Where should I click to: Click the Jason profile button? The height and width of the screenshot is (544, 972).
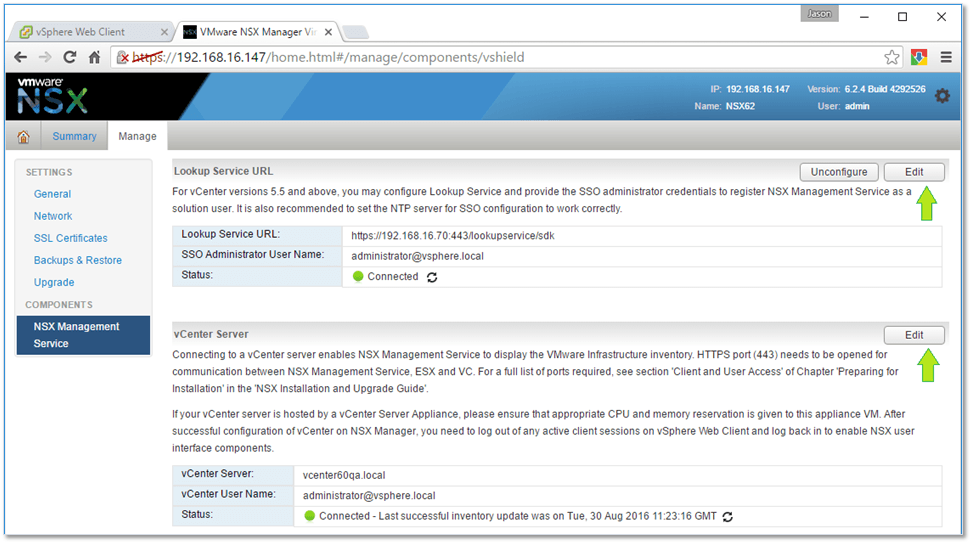coord(820,14)
